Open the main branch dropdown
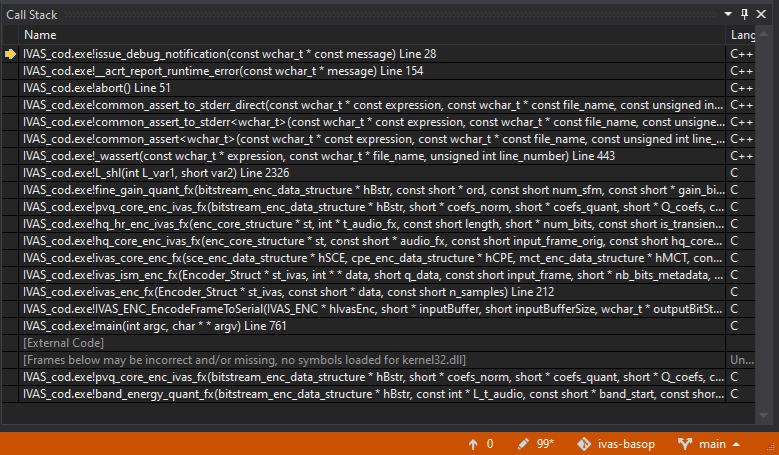Viewport: 779px width, 455px height. (x=710, y=443)
